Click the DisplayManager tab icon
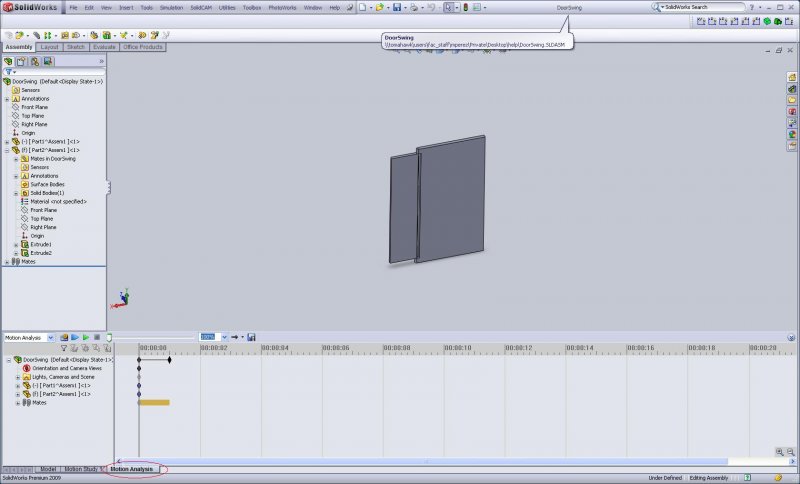800x484 pixels. (47, 61)
